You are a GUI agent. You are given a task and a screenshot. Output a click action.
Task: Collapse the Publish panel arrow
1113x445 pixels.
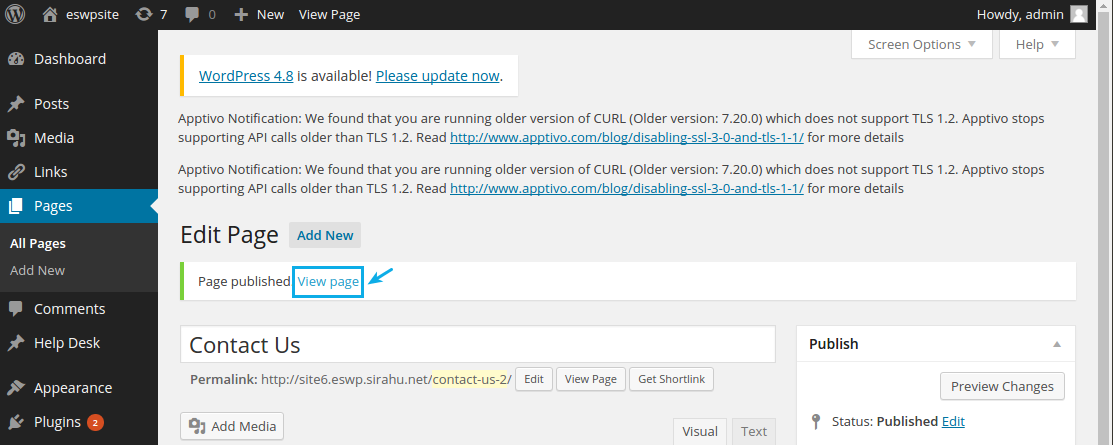click(1057, 344)
